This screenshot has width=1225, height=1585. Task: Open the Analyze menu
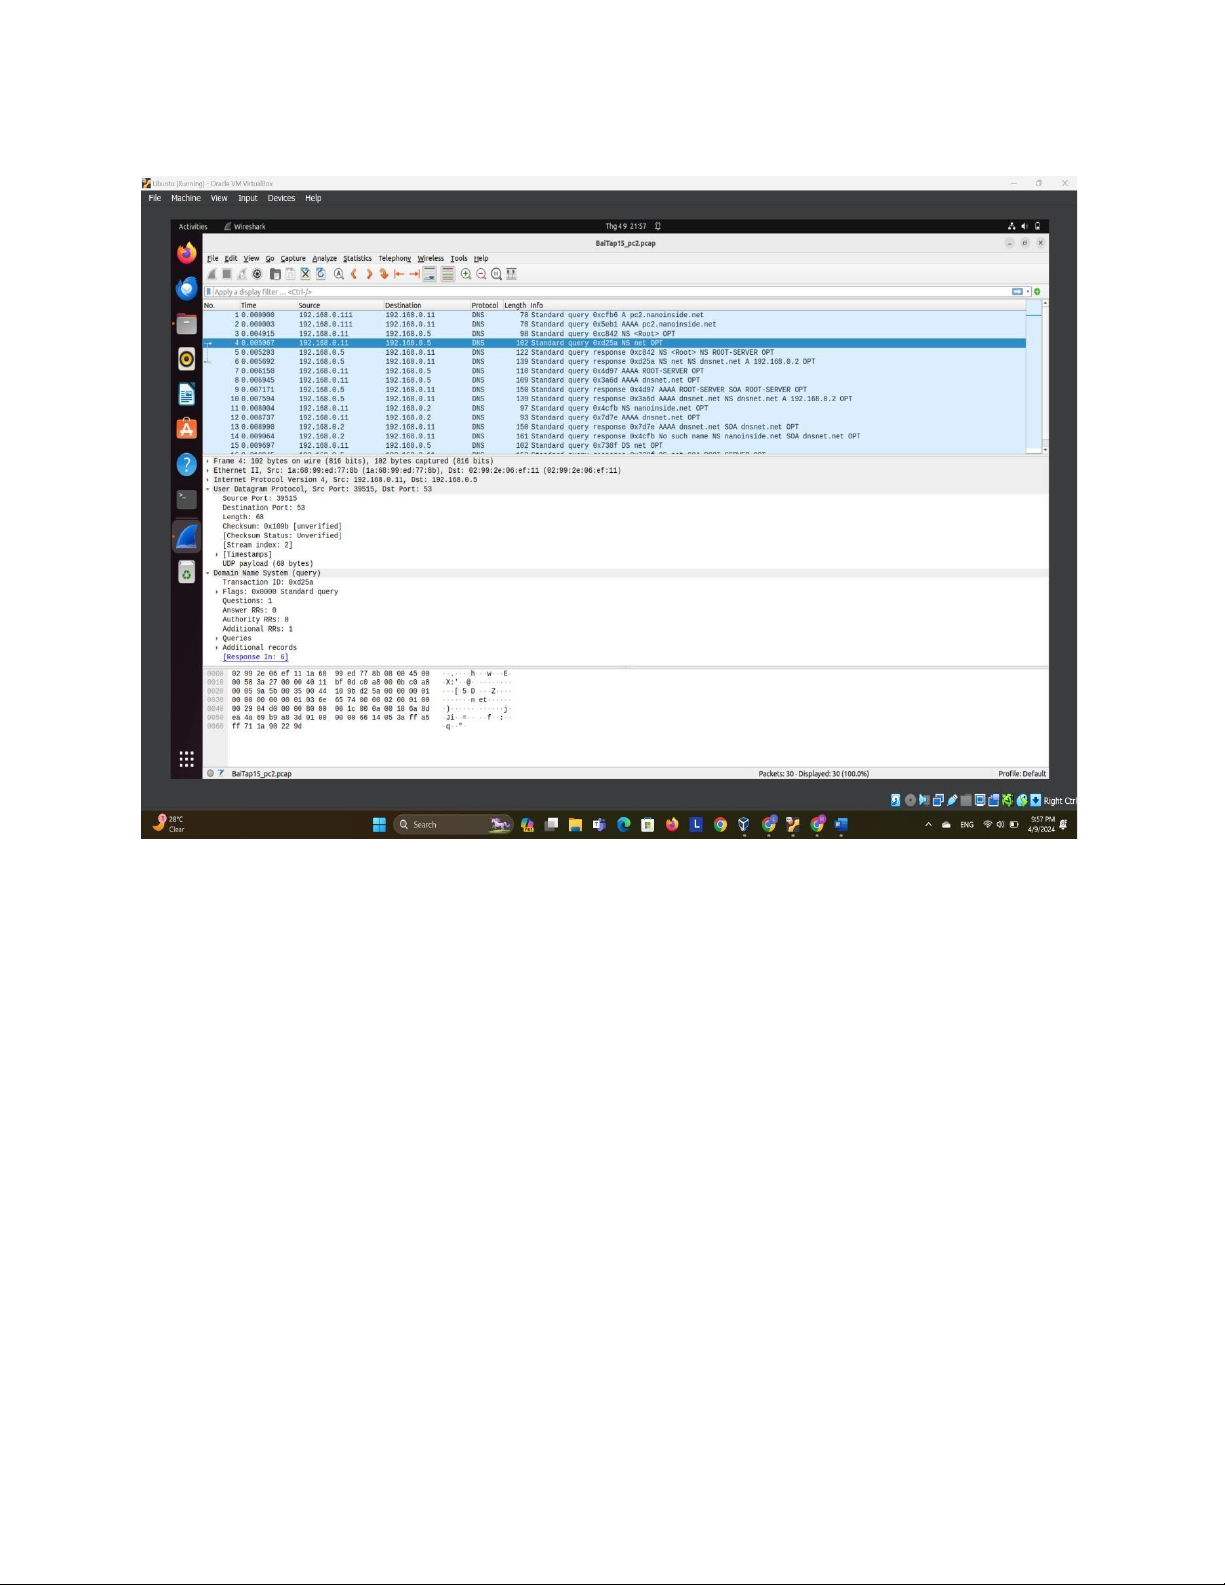(x=325, y=258)
